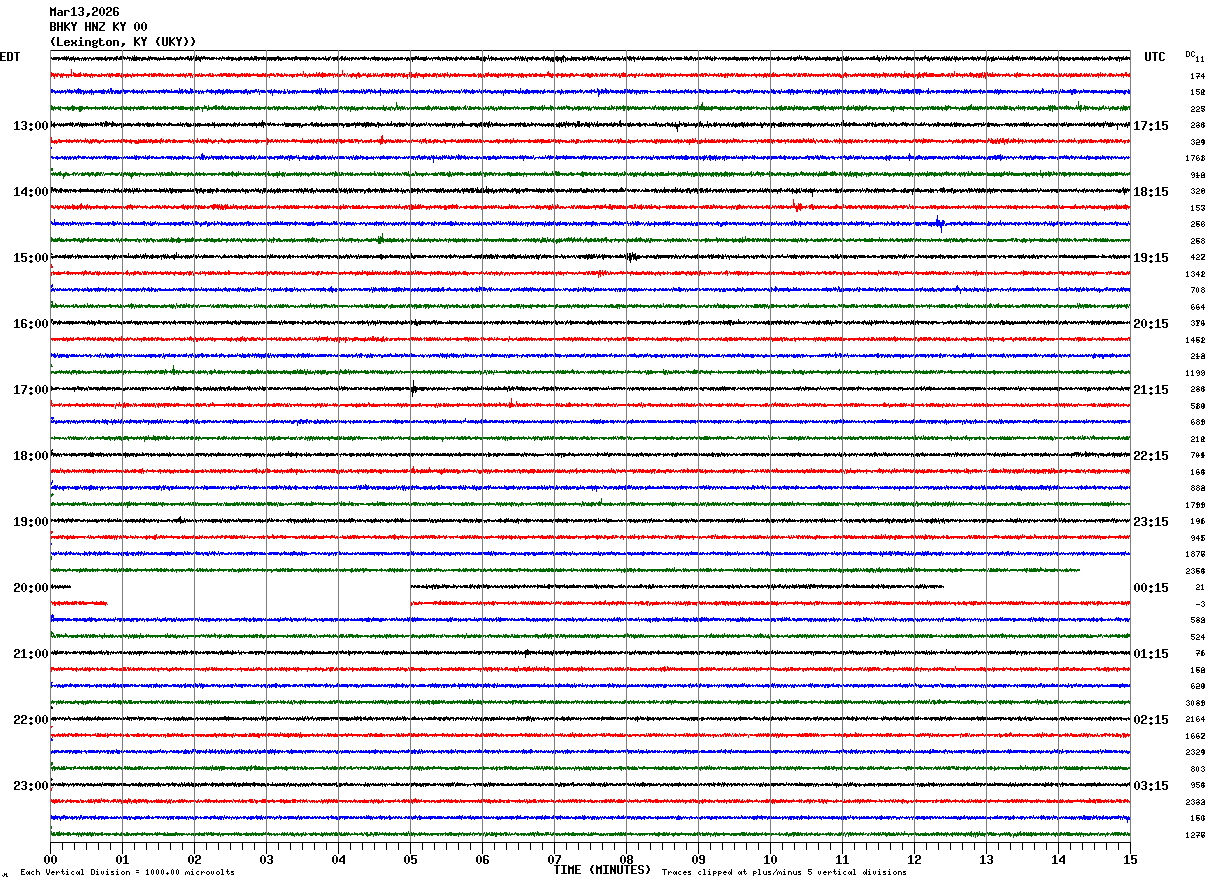Click the DC column header label
1210x886 pixels.
[x=1190, y=54]
